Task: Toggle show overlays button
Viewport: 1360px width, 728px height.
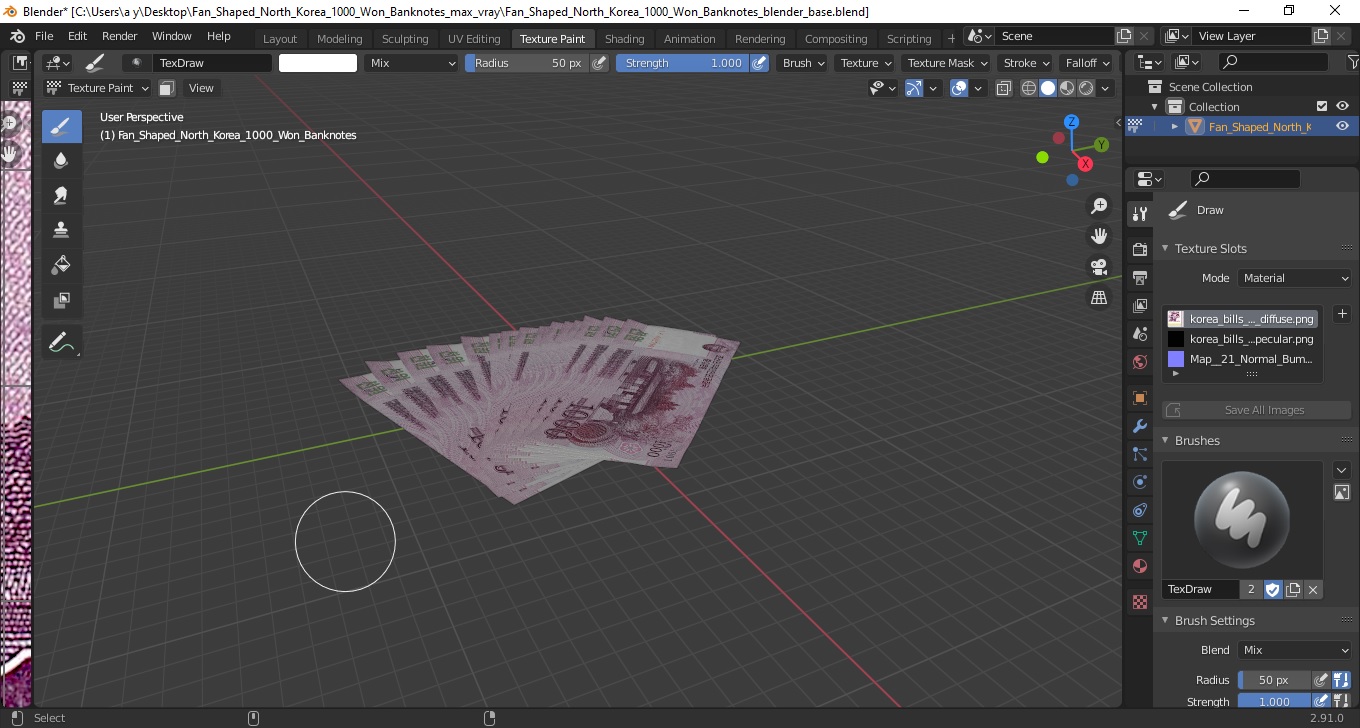Action: tap(959, 88)
